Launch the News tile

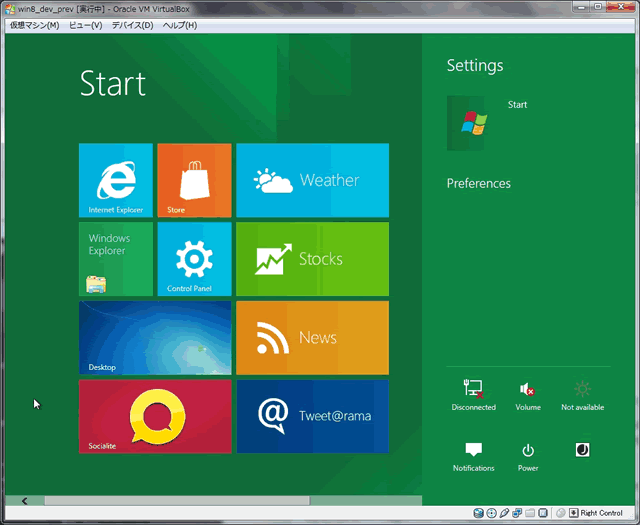click(x=312, y=338)
